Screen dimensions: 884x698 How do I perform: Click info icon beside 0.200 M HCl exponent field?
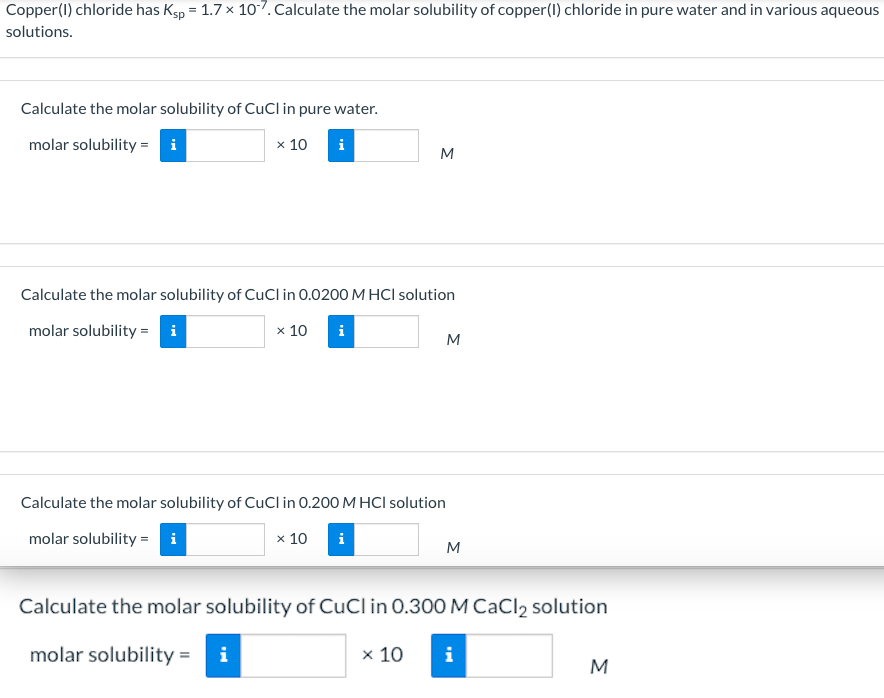[x=341, y=540]
